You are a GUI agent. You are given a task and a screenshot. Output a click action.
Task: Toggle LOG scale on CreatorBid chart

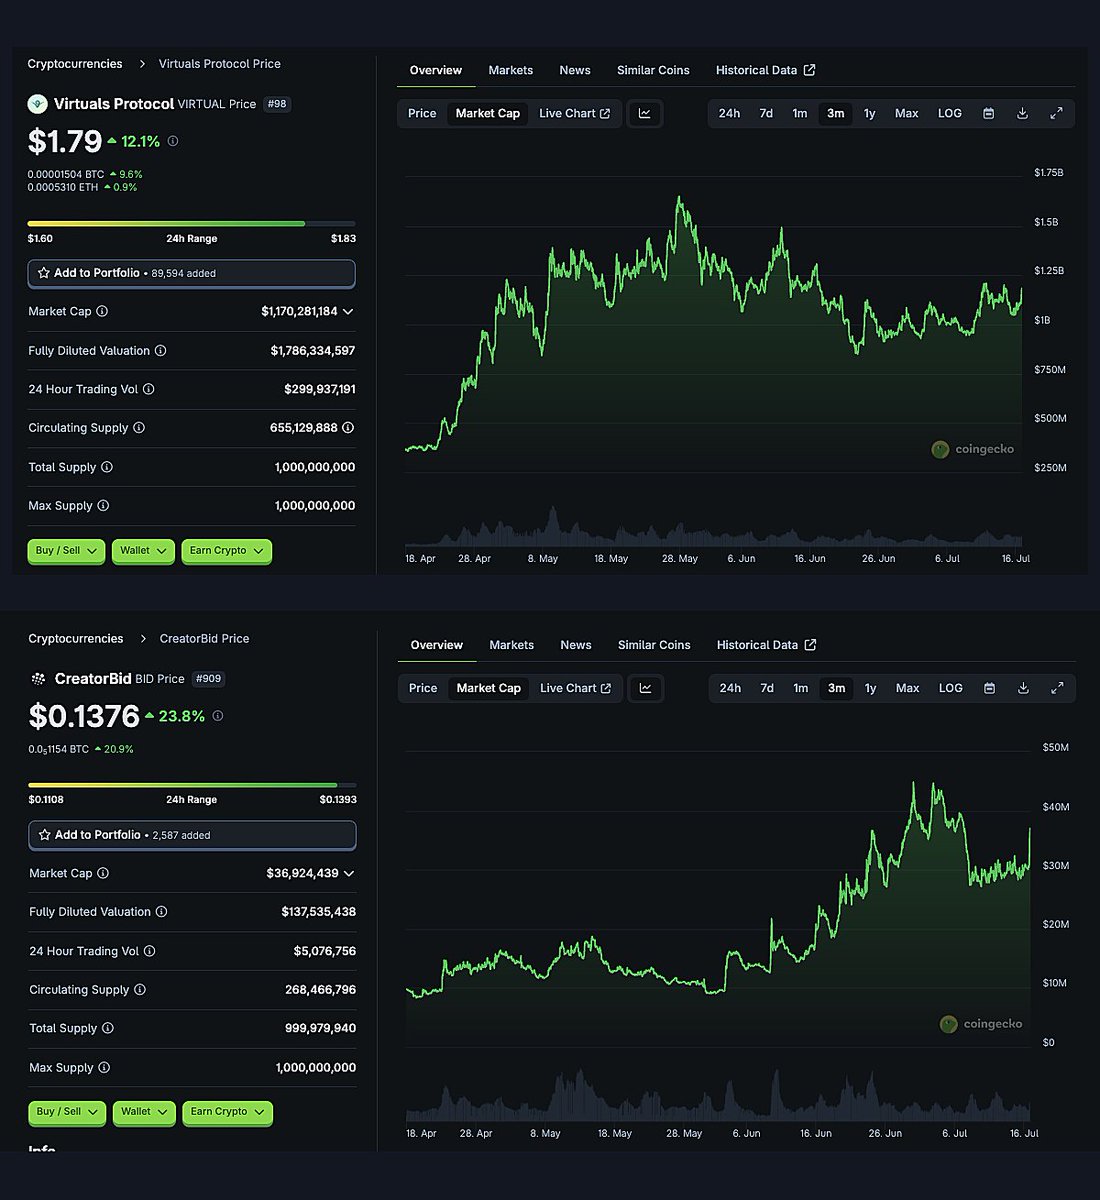pyautogui.click(x=951, y=688)
